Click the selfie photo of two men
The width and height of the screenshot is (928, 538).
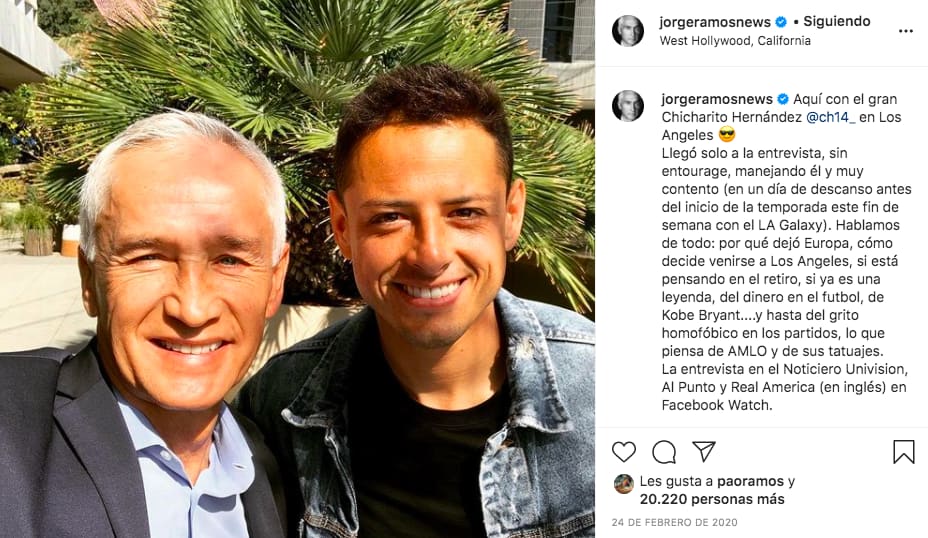[x=297, y=269]
